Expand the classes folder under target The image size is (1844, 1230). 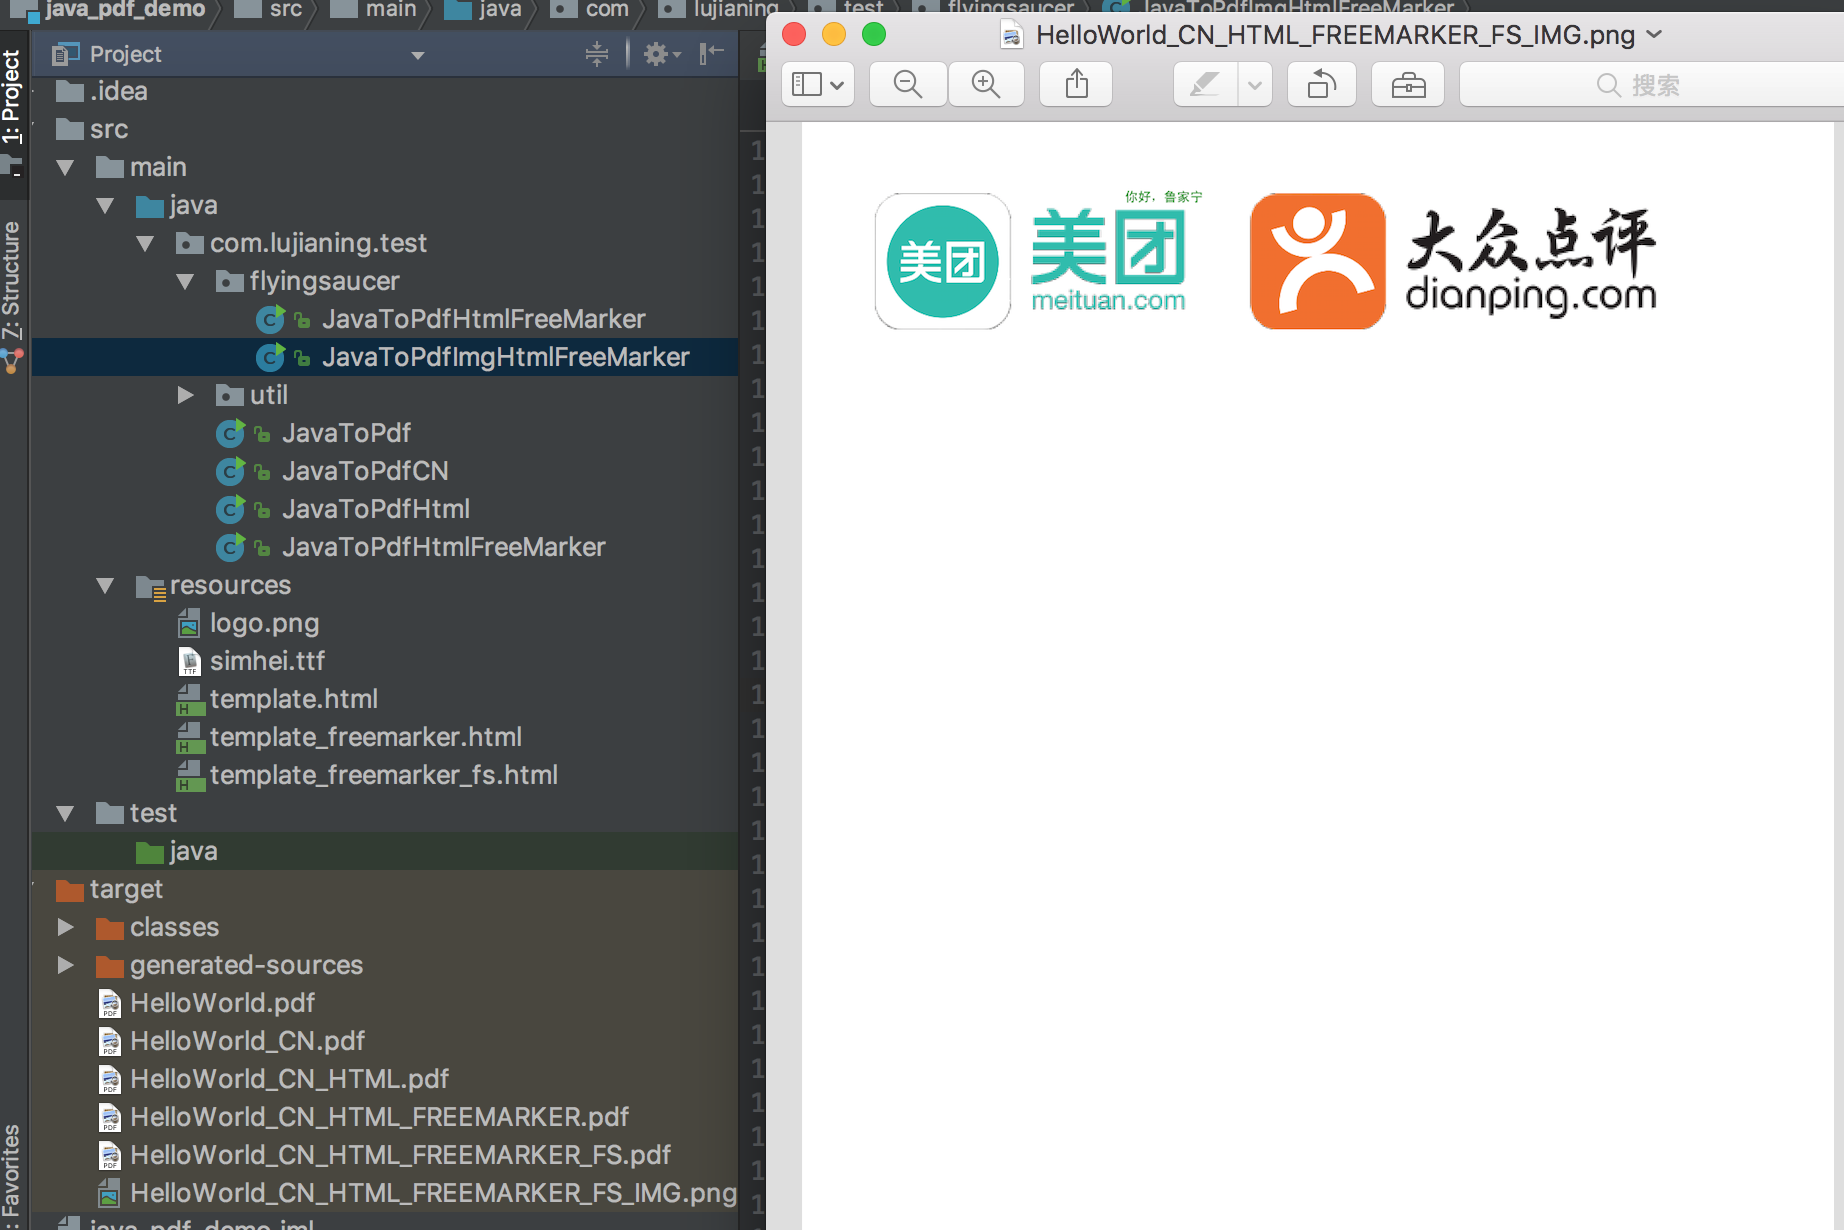(x=65, y=927)
